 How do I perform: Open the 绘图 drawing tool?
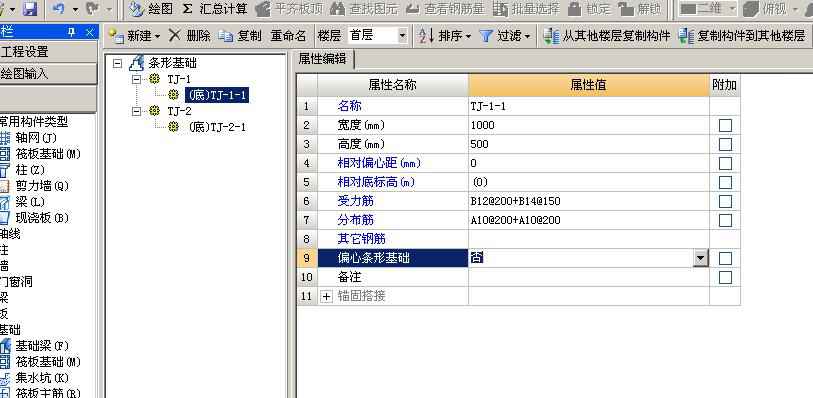click(x=151, y=9)
